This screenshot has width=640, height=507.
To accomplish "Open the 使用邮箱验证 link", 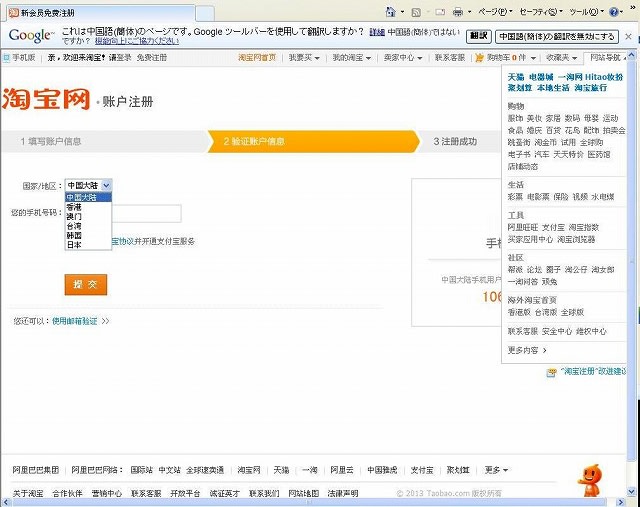I will (x=75, y=321).
